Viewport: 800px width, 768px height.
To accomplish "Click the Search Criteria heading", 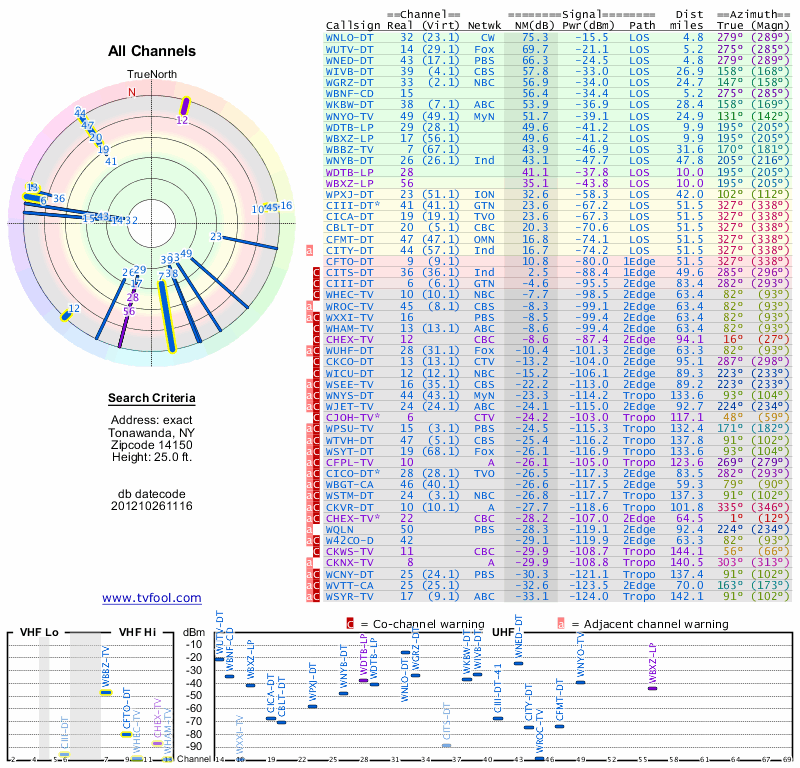I will coord(152,398).
